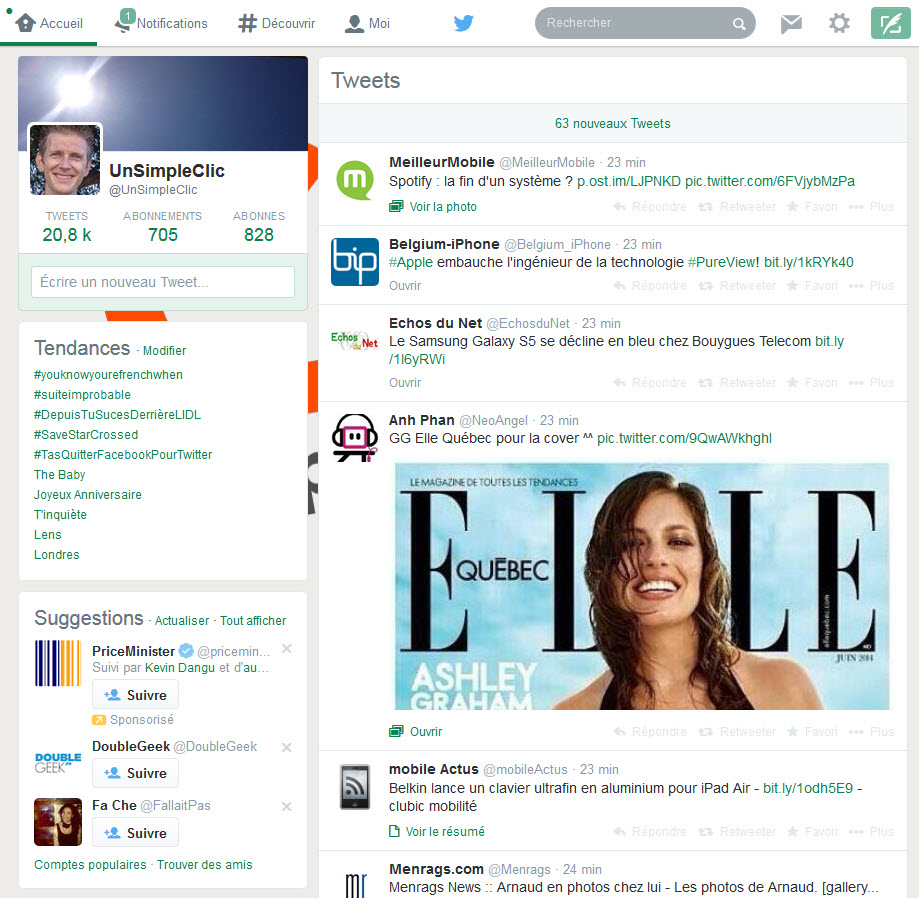Click PriceMinister barcode logo
Viewport: 919px width, 898px height.
click(x=57, y=663)
